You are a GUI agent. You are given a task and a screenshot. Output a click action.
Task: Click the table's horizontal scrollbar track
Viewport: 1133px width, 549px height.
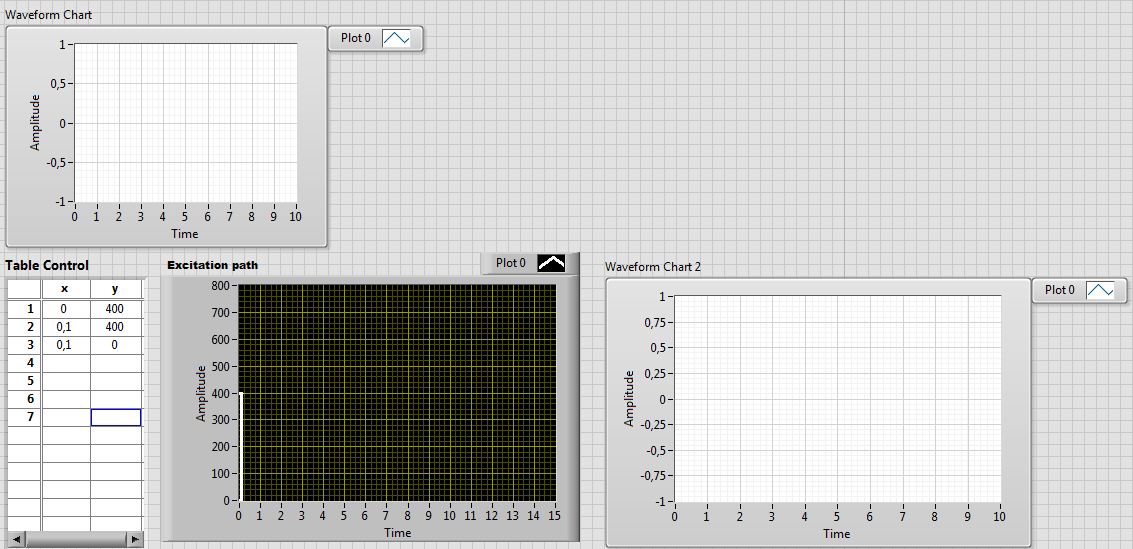75,540
